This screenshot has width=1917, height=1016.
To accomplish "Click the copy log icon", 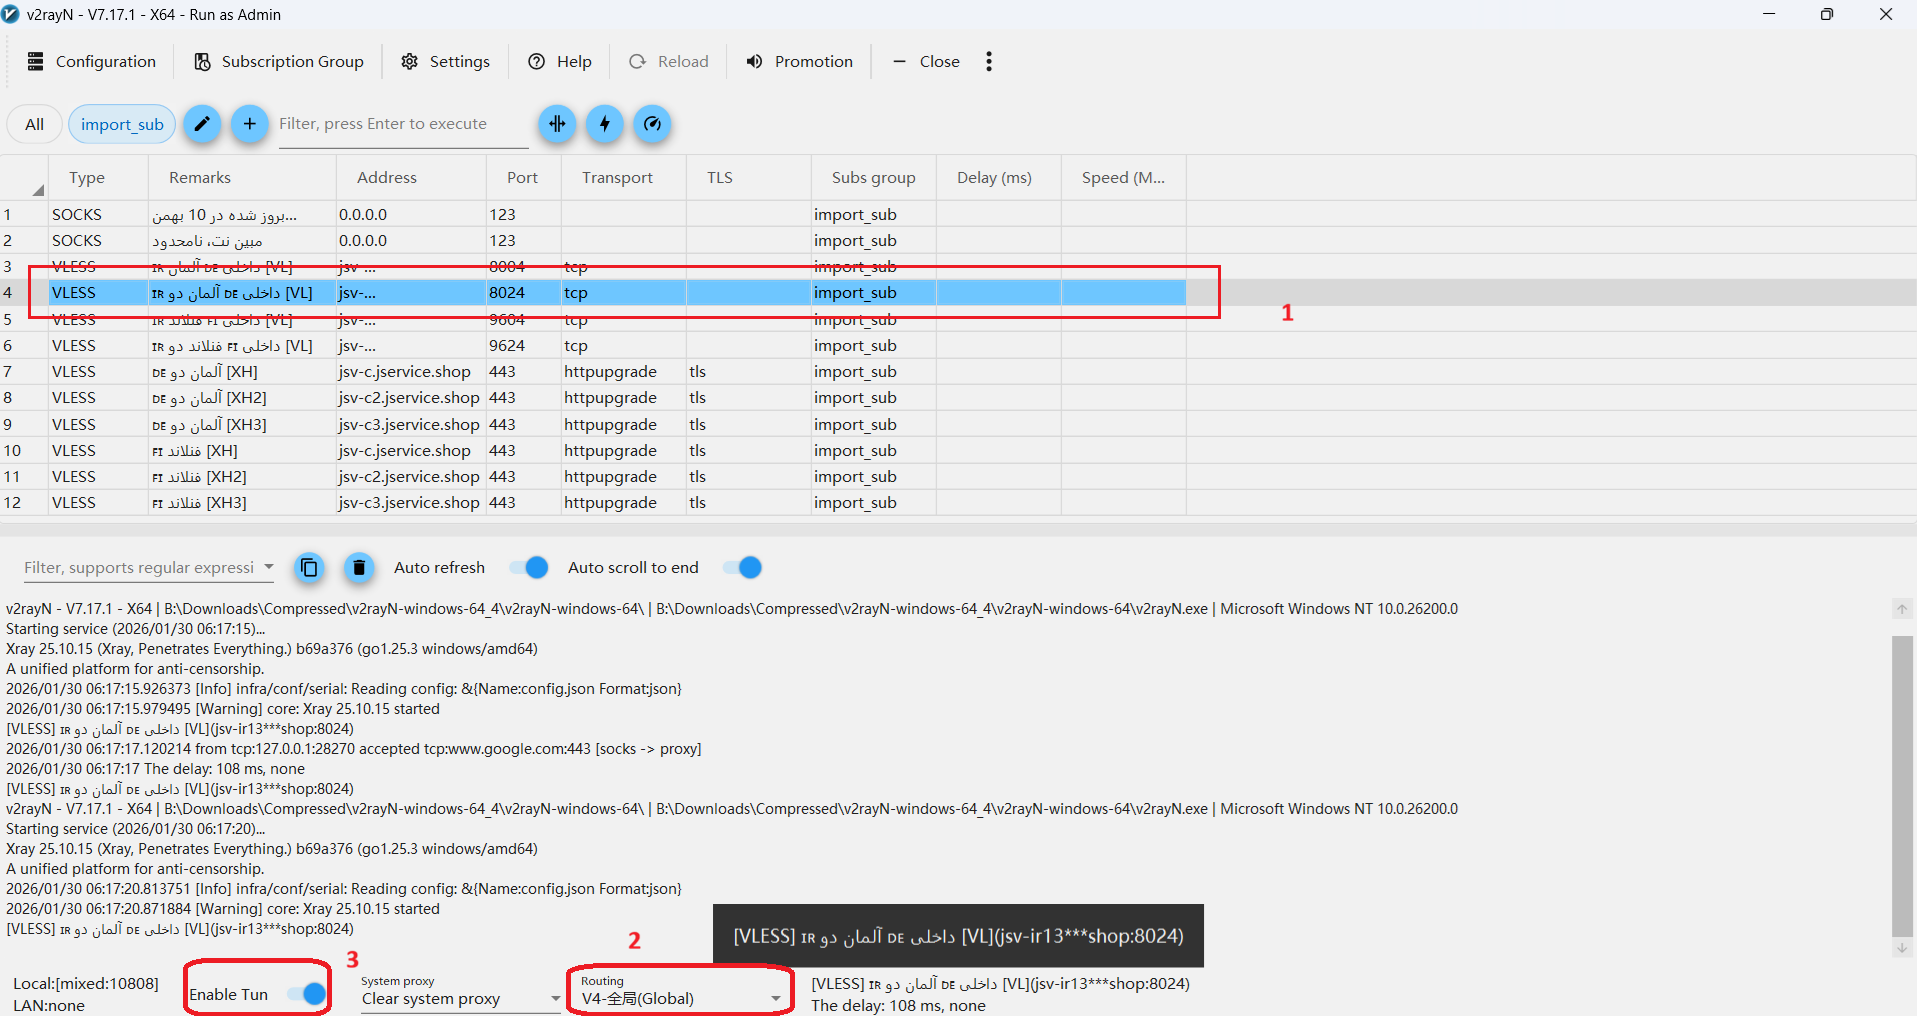I will coord(310,568).
